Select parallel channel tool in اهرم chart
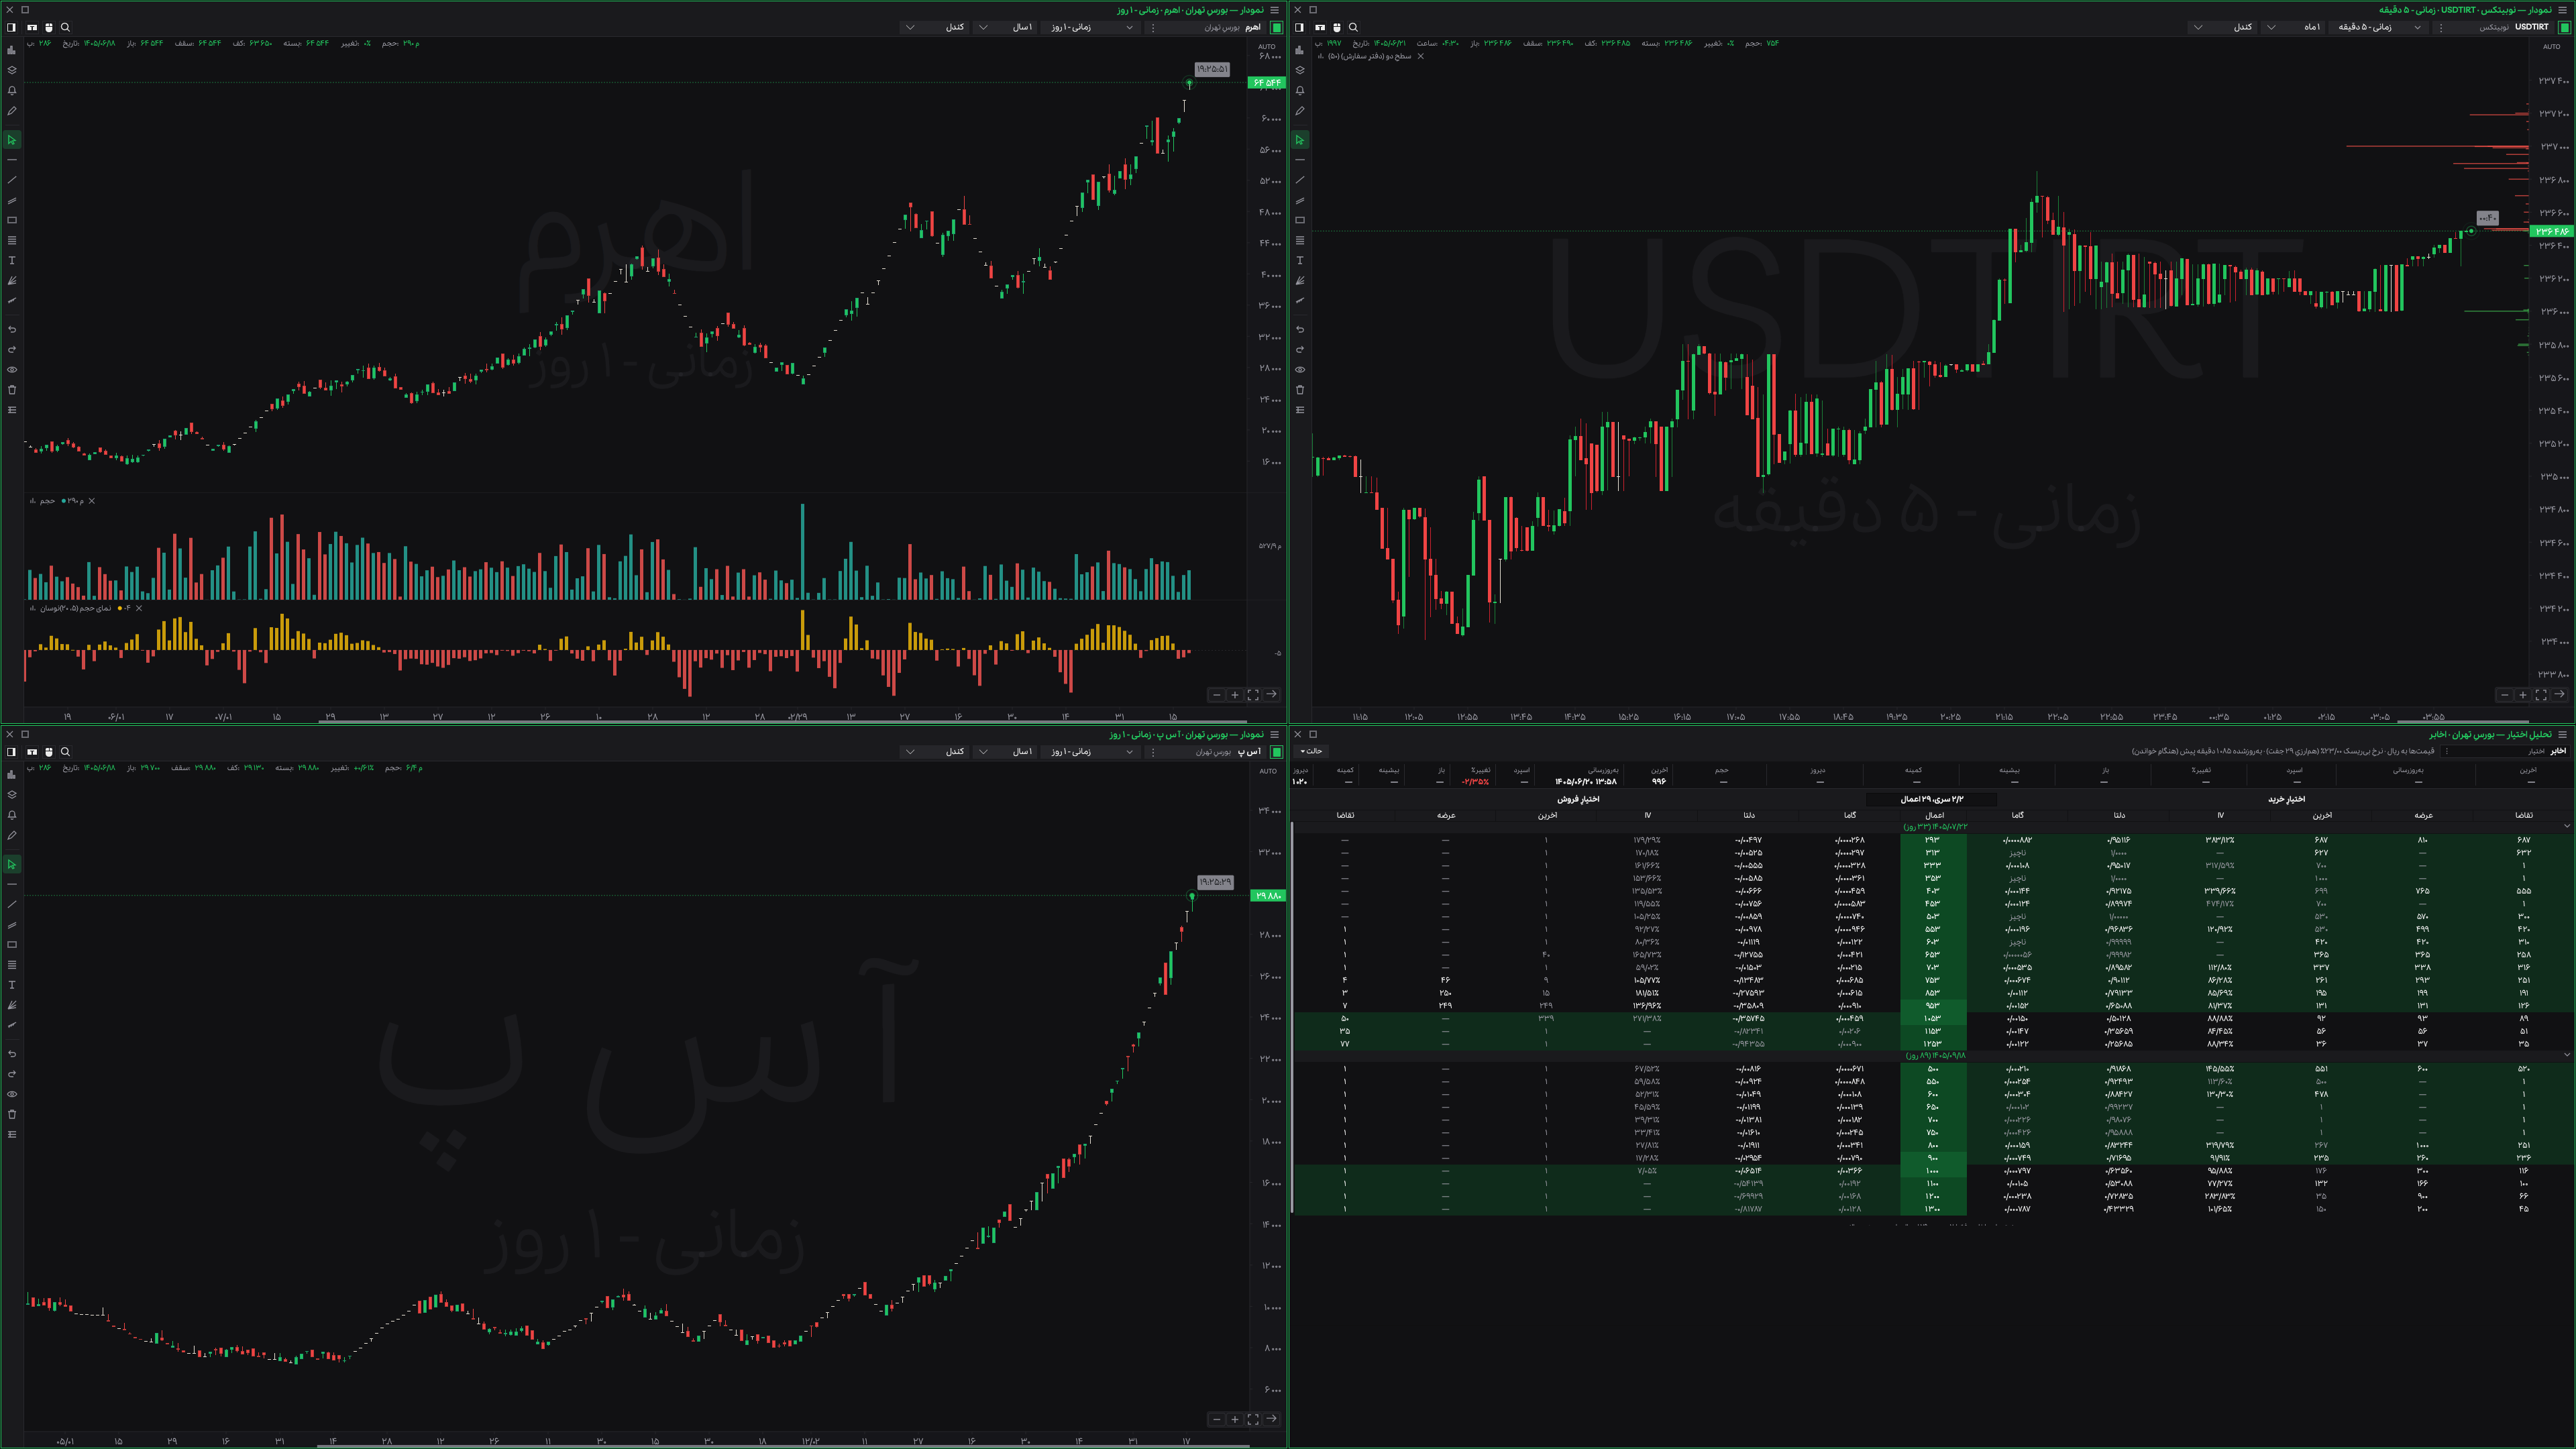 click(12, 200)
